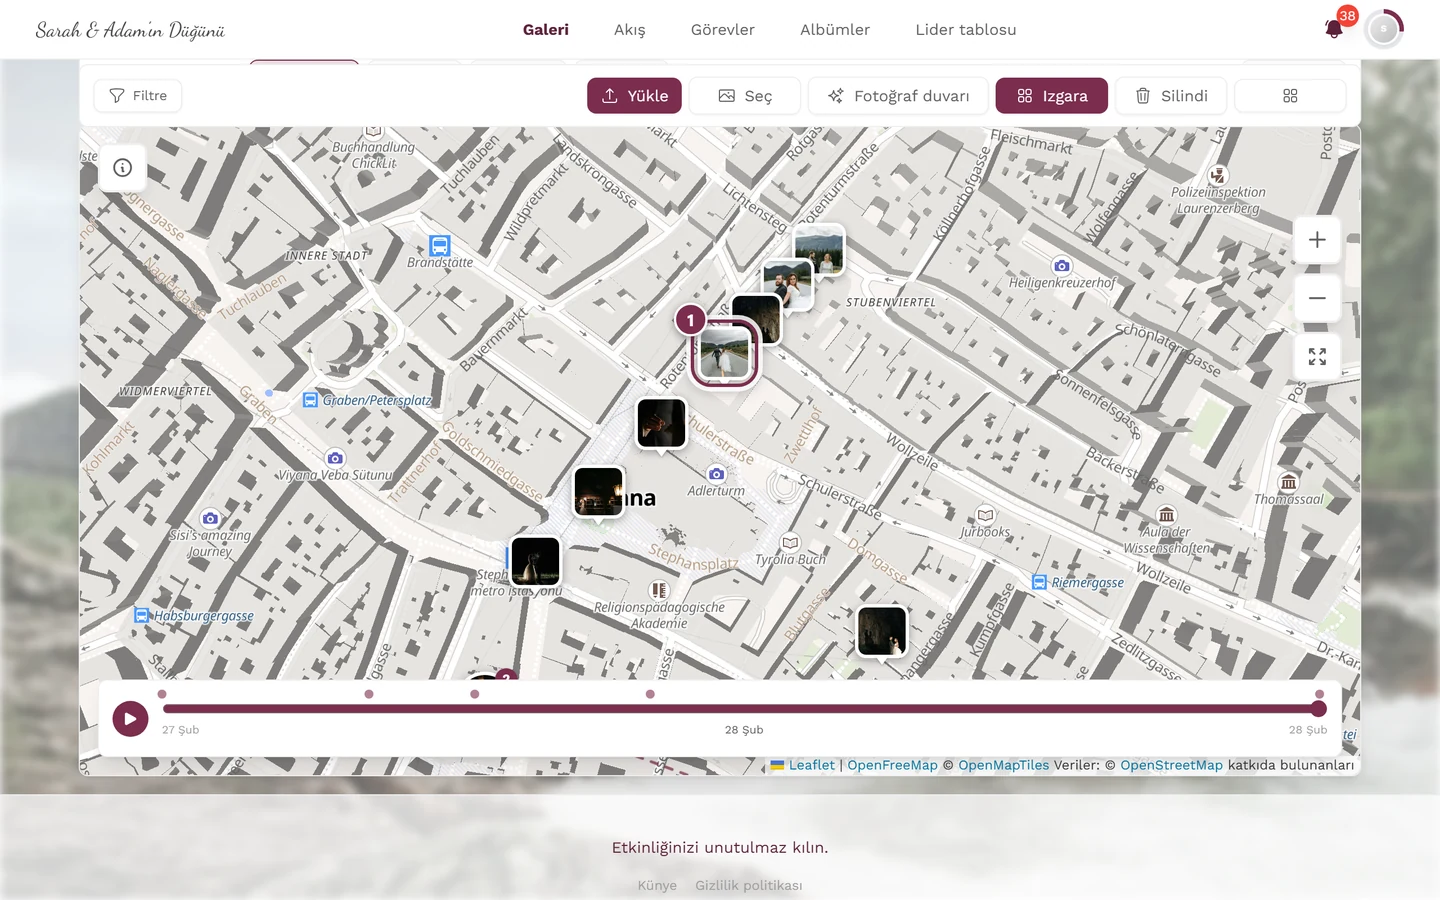Click first timeline dot at 27 Şub
This screenshot has height=900, width=1440.
162,694
